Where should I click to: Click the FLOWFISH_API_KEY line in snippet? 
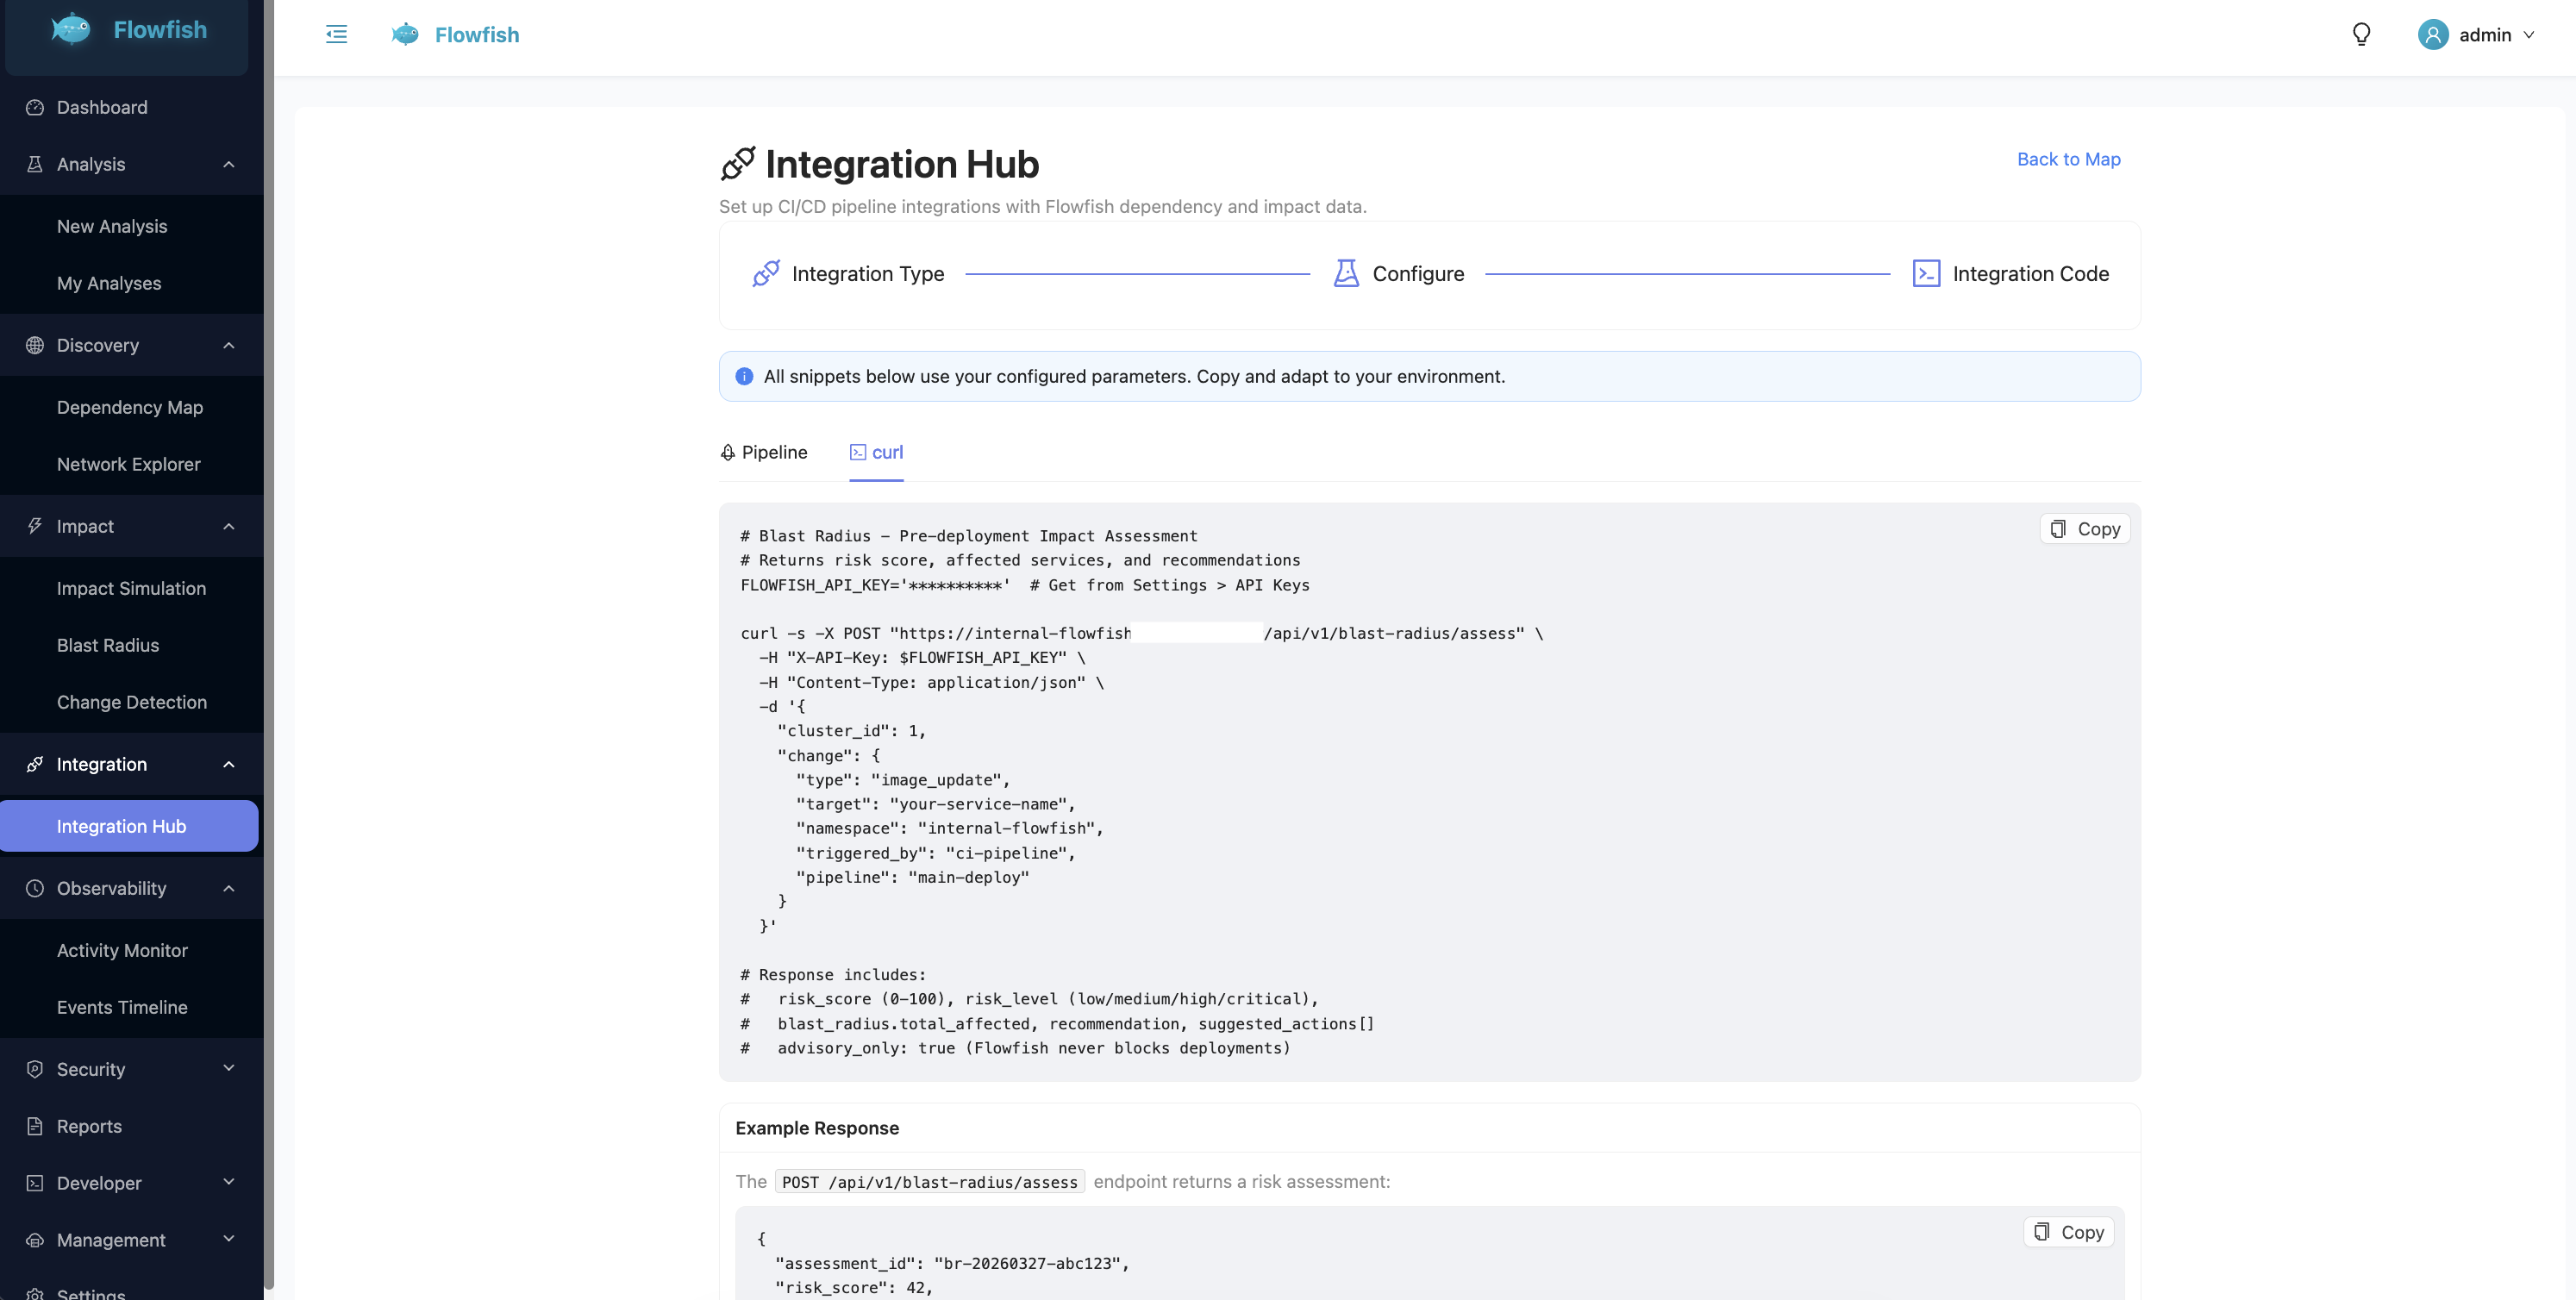1025,585
